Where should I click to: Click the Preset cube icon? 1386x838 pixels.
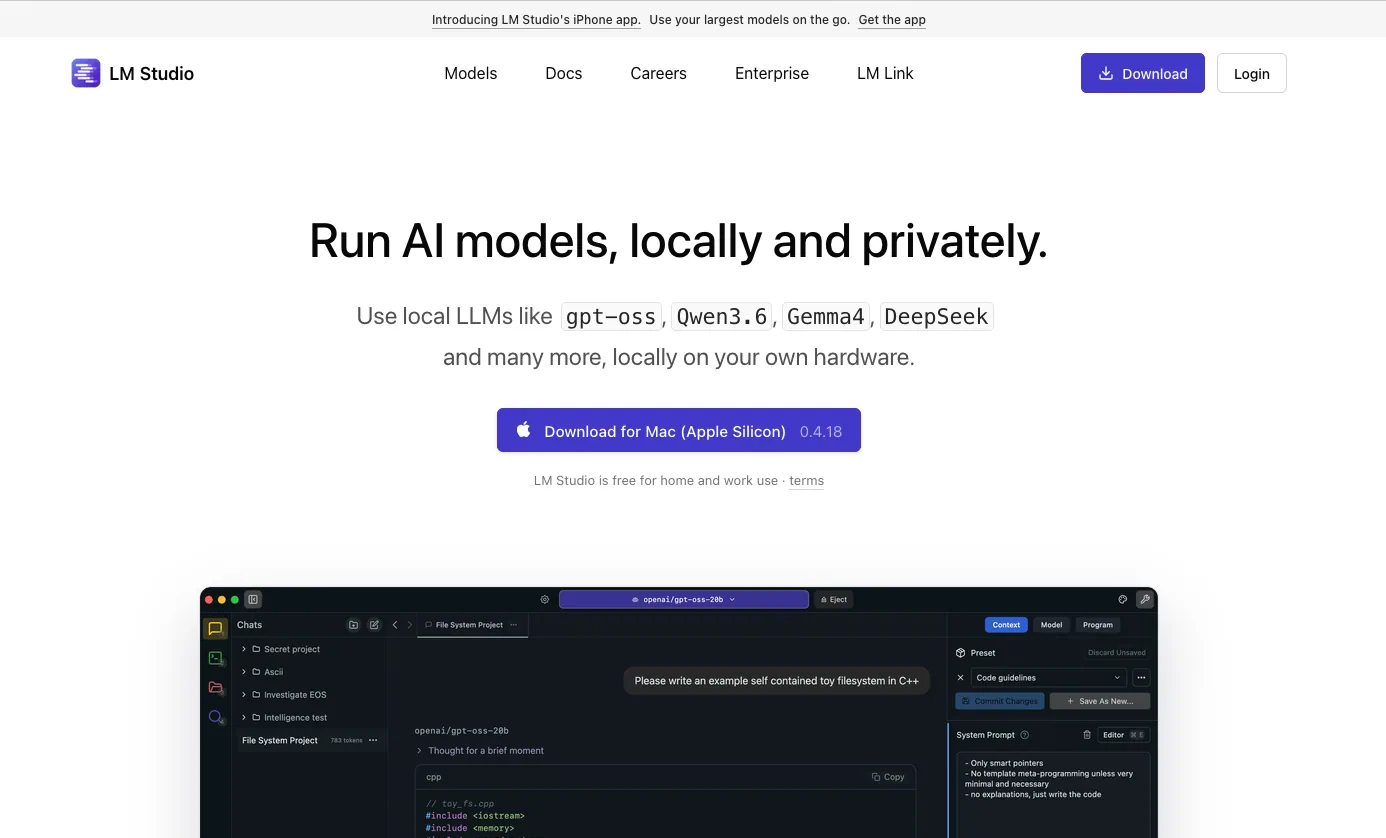[x=961, y=653]
